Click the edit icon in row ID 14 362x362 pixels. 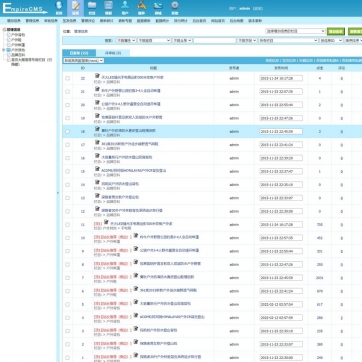(97, 182)
